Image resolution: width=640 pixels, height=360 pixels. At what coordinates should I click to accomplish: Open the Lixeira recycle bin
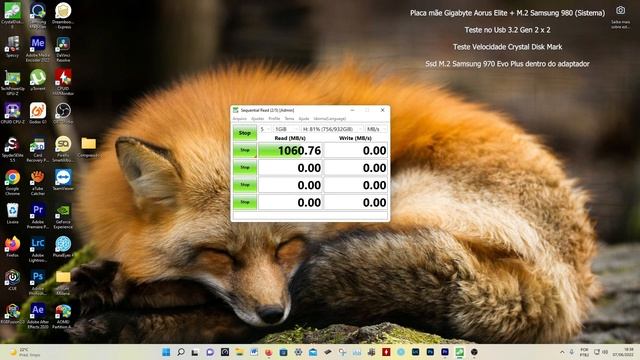[13, 213]
